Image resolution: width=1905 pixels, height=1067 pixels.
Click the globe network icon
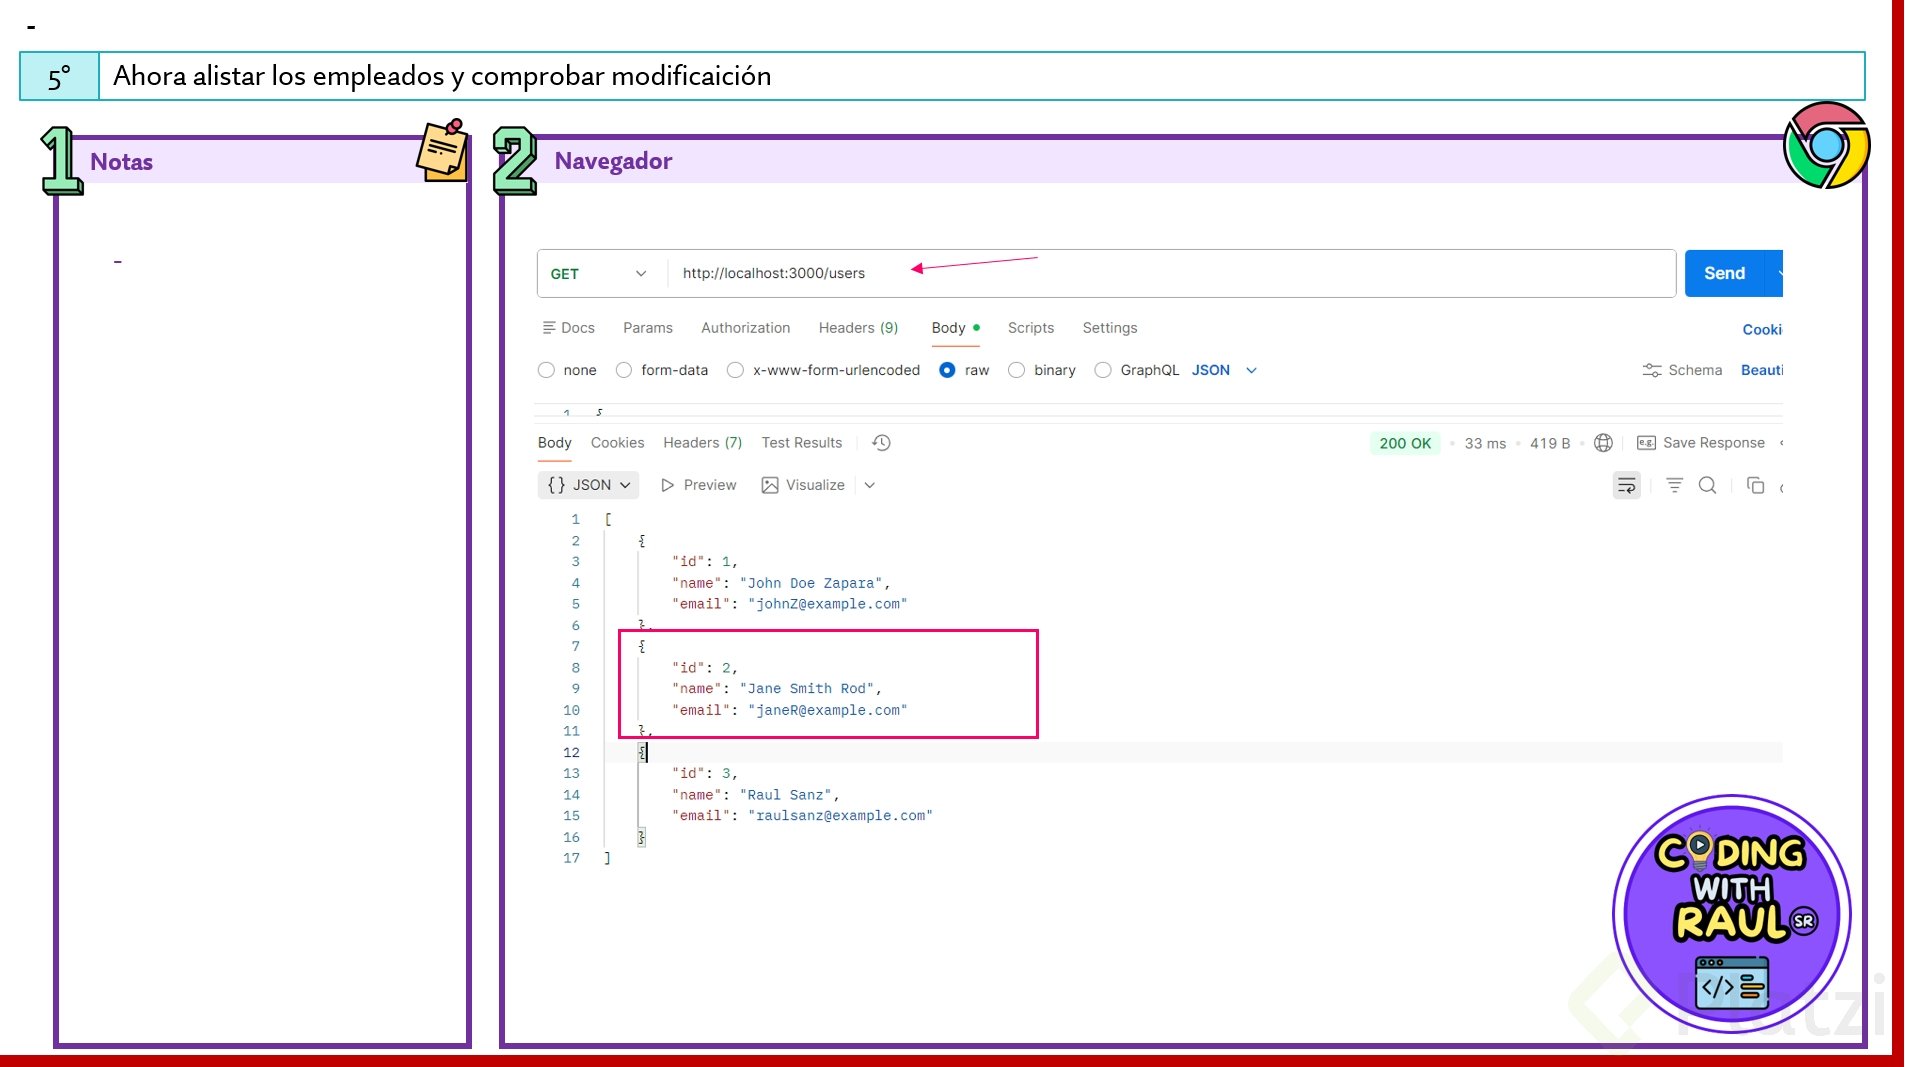point(1603,443)
